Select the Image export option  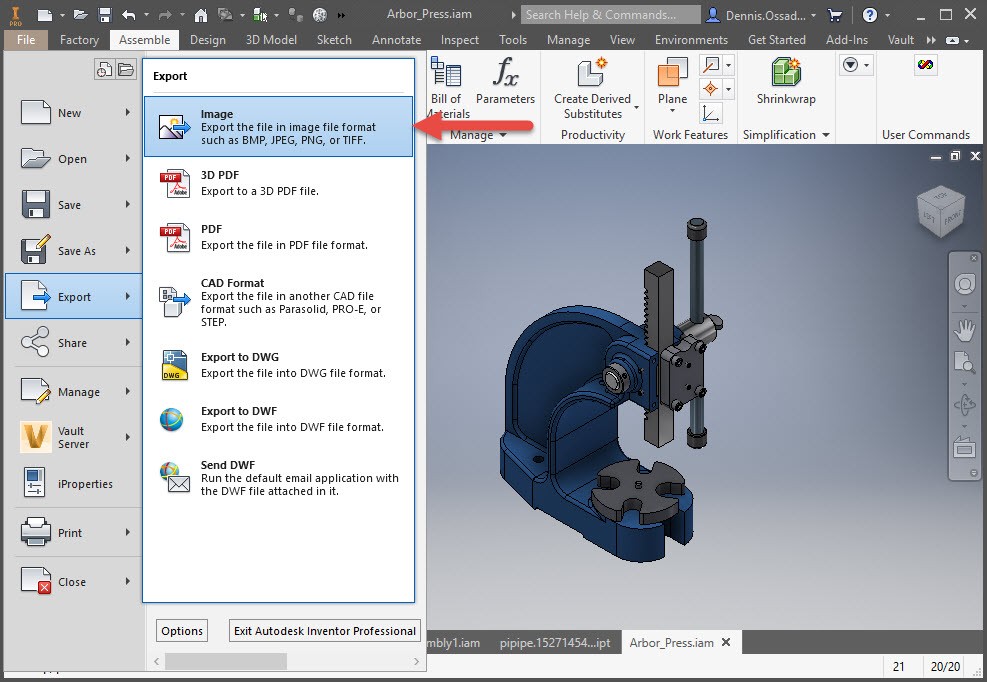pos(278,126)
